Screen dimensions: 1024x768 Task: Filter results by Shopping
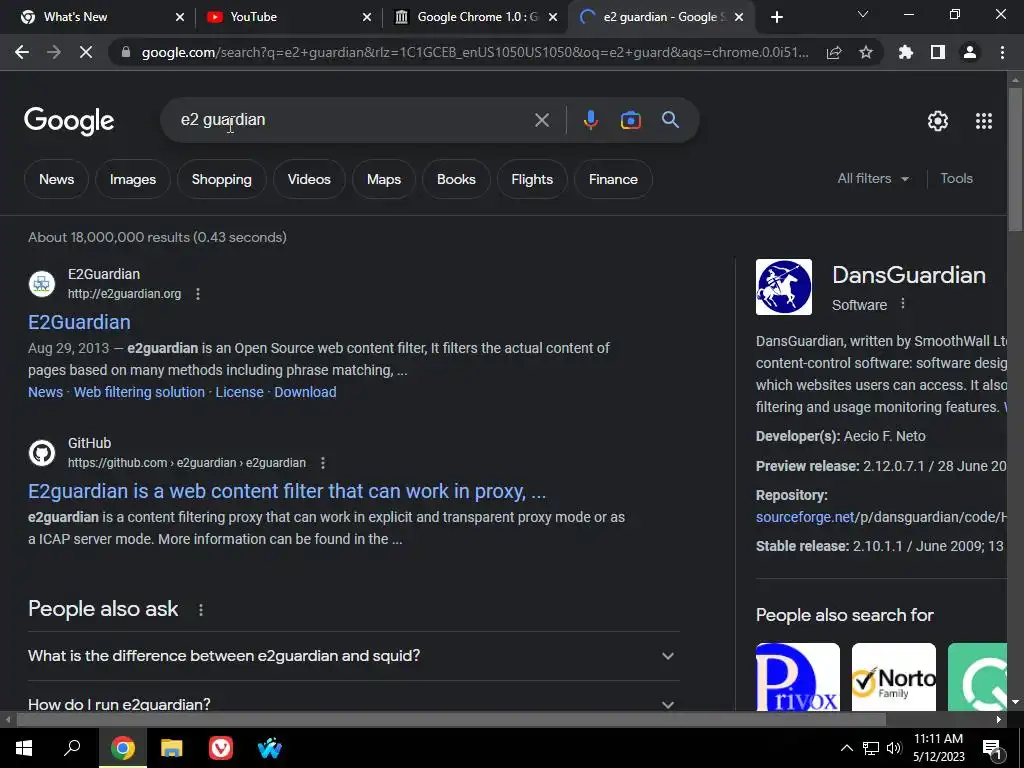221,179
